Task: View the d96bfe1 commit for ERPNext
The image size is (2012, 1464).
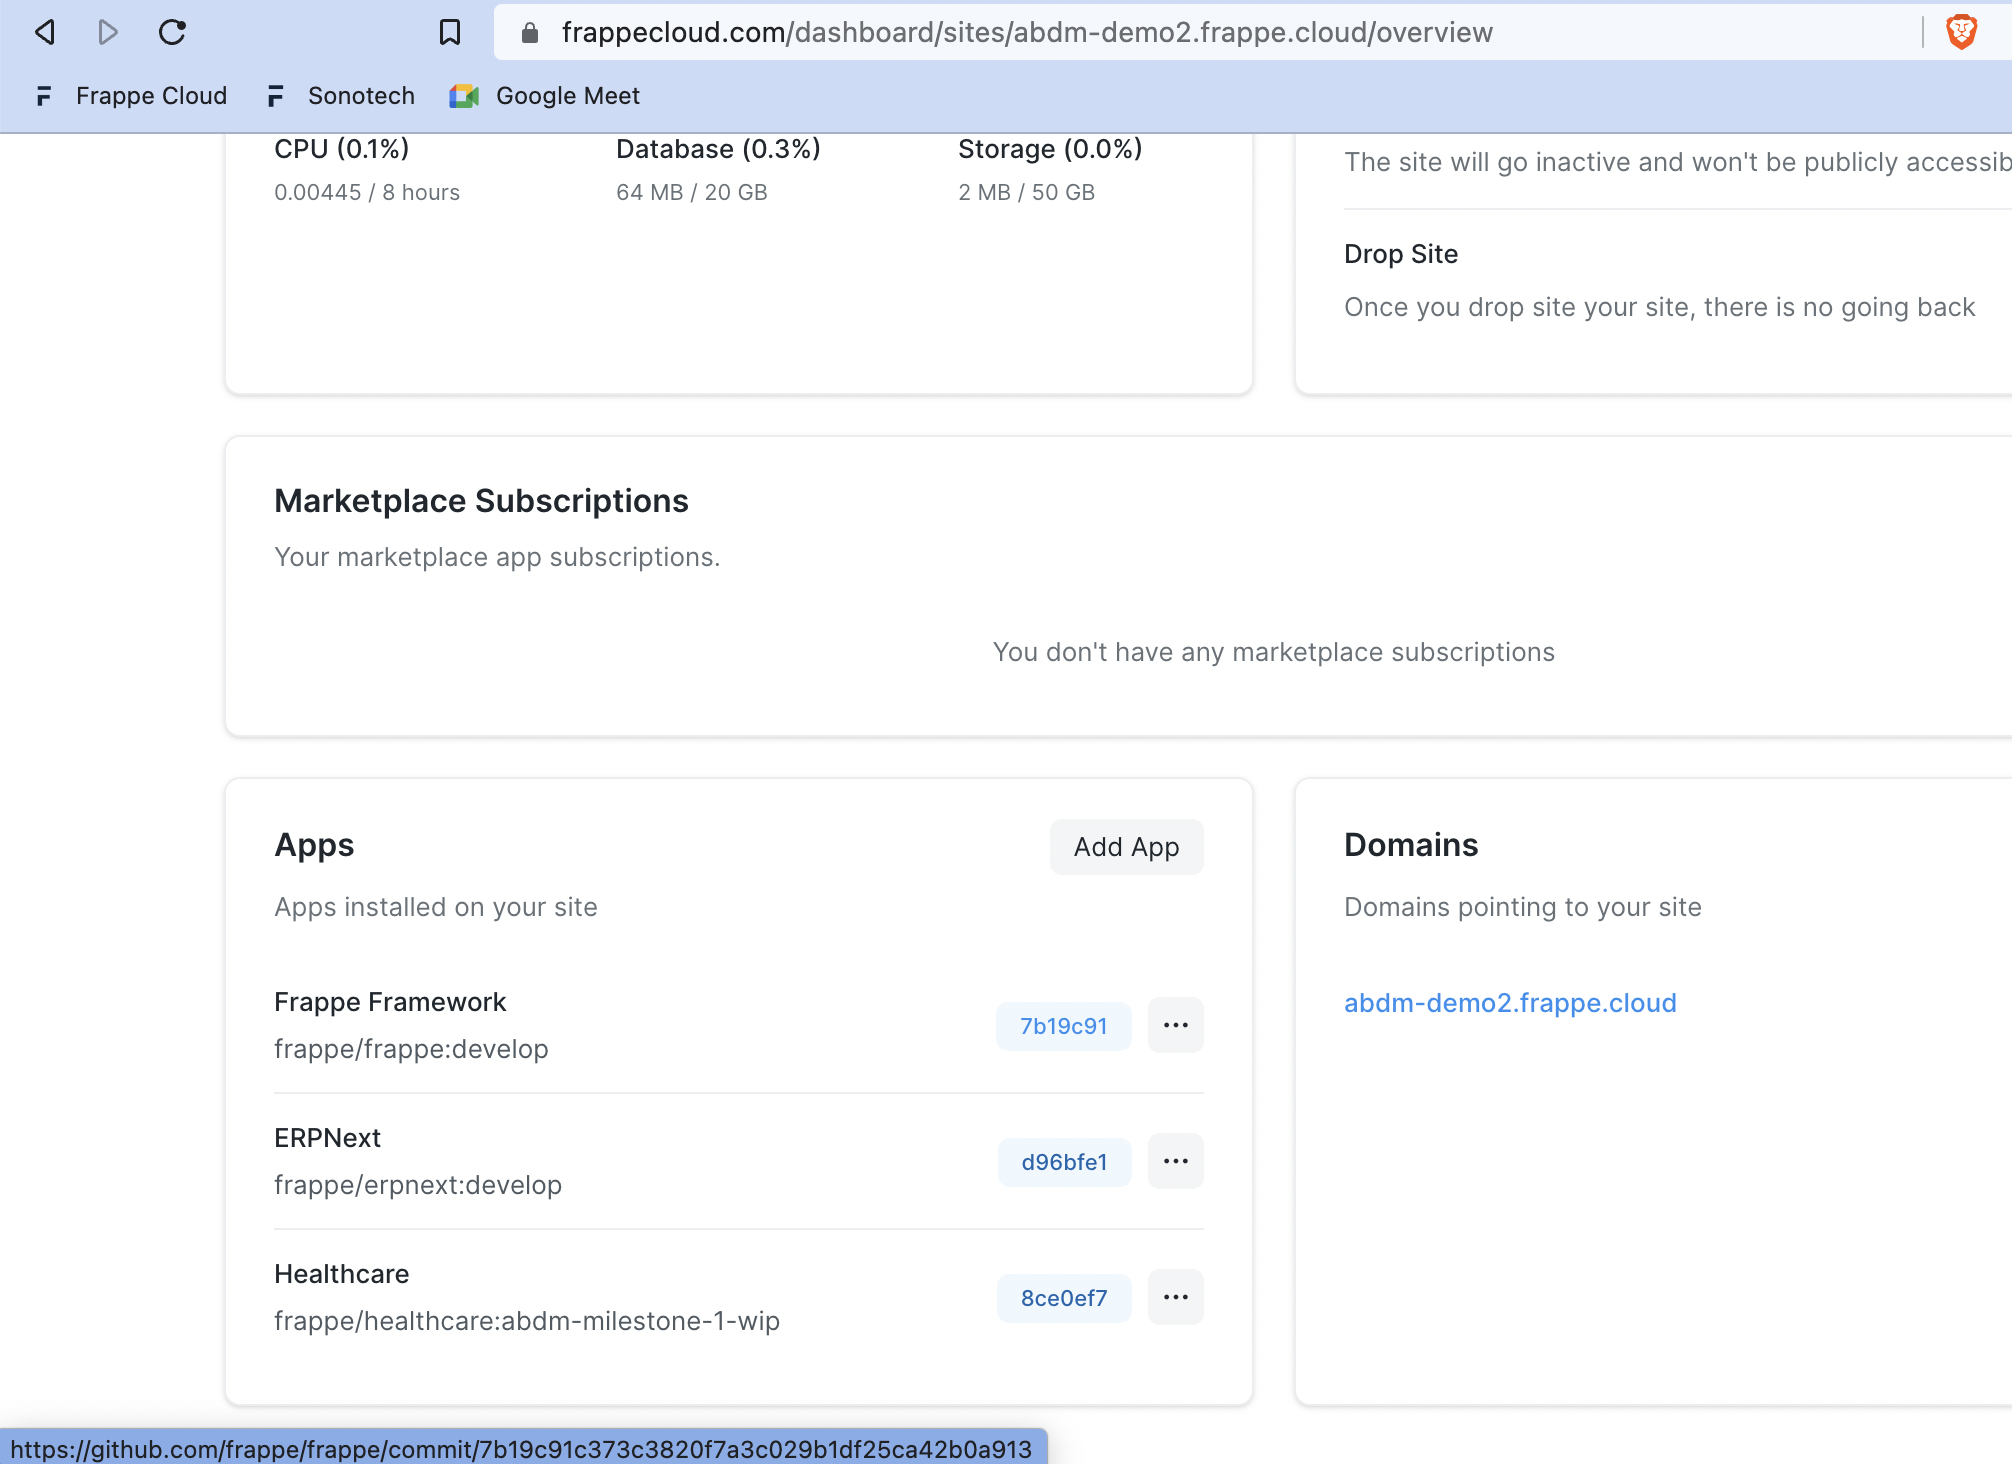Action: coord(1063,1162)
